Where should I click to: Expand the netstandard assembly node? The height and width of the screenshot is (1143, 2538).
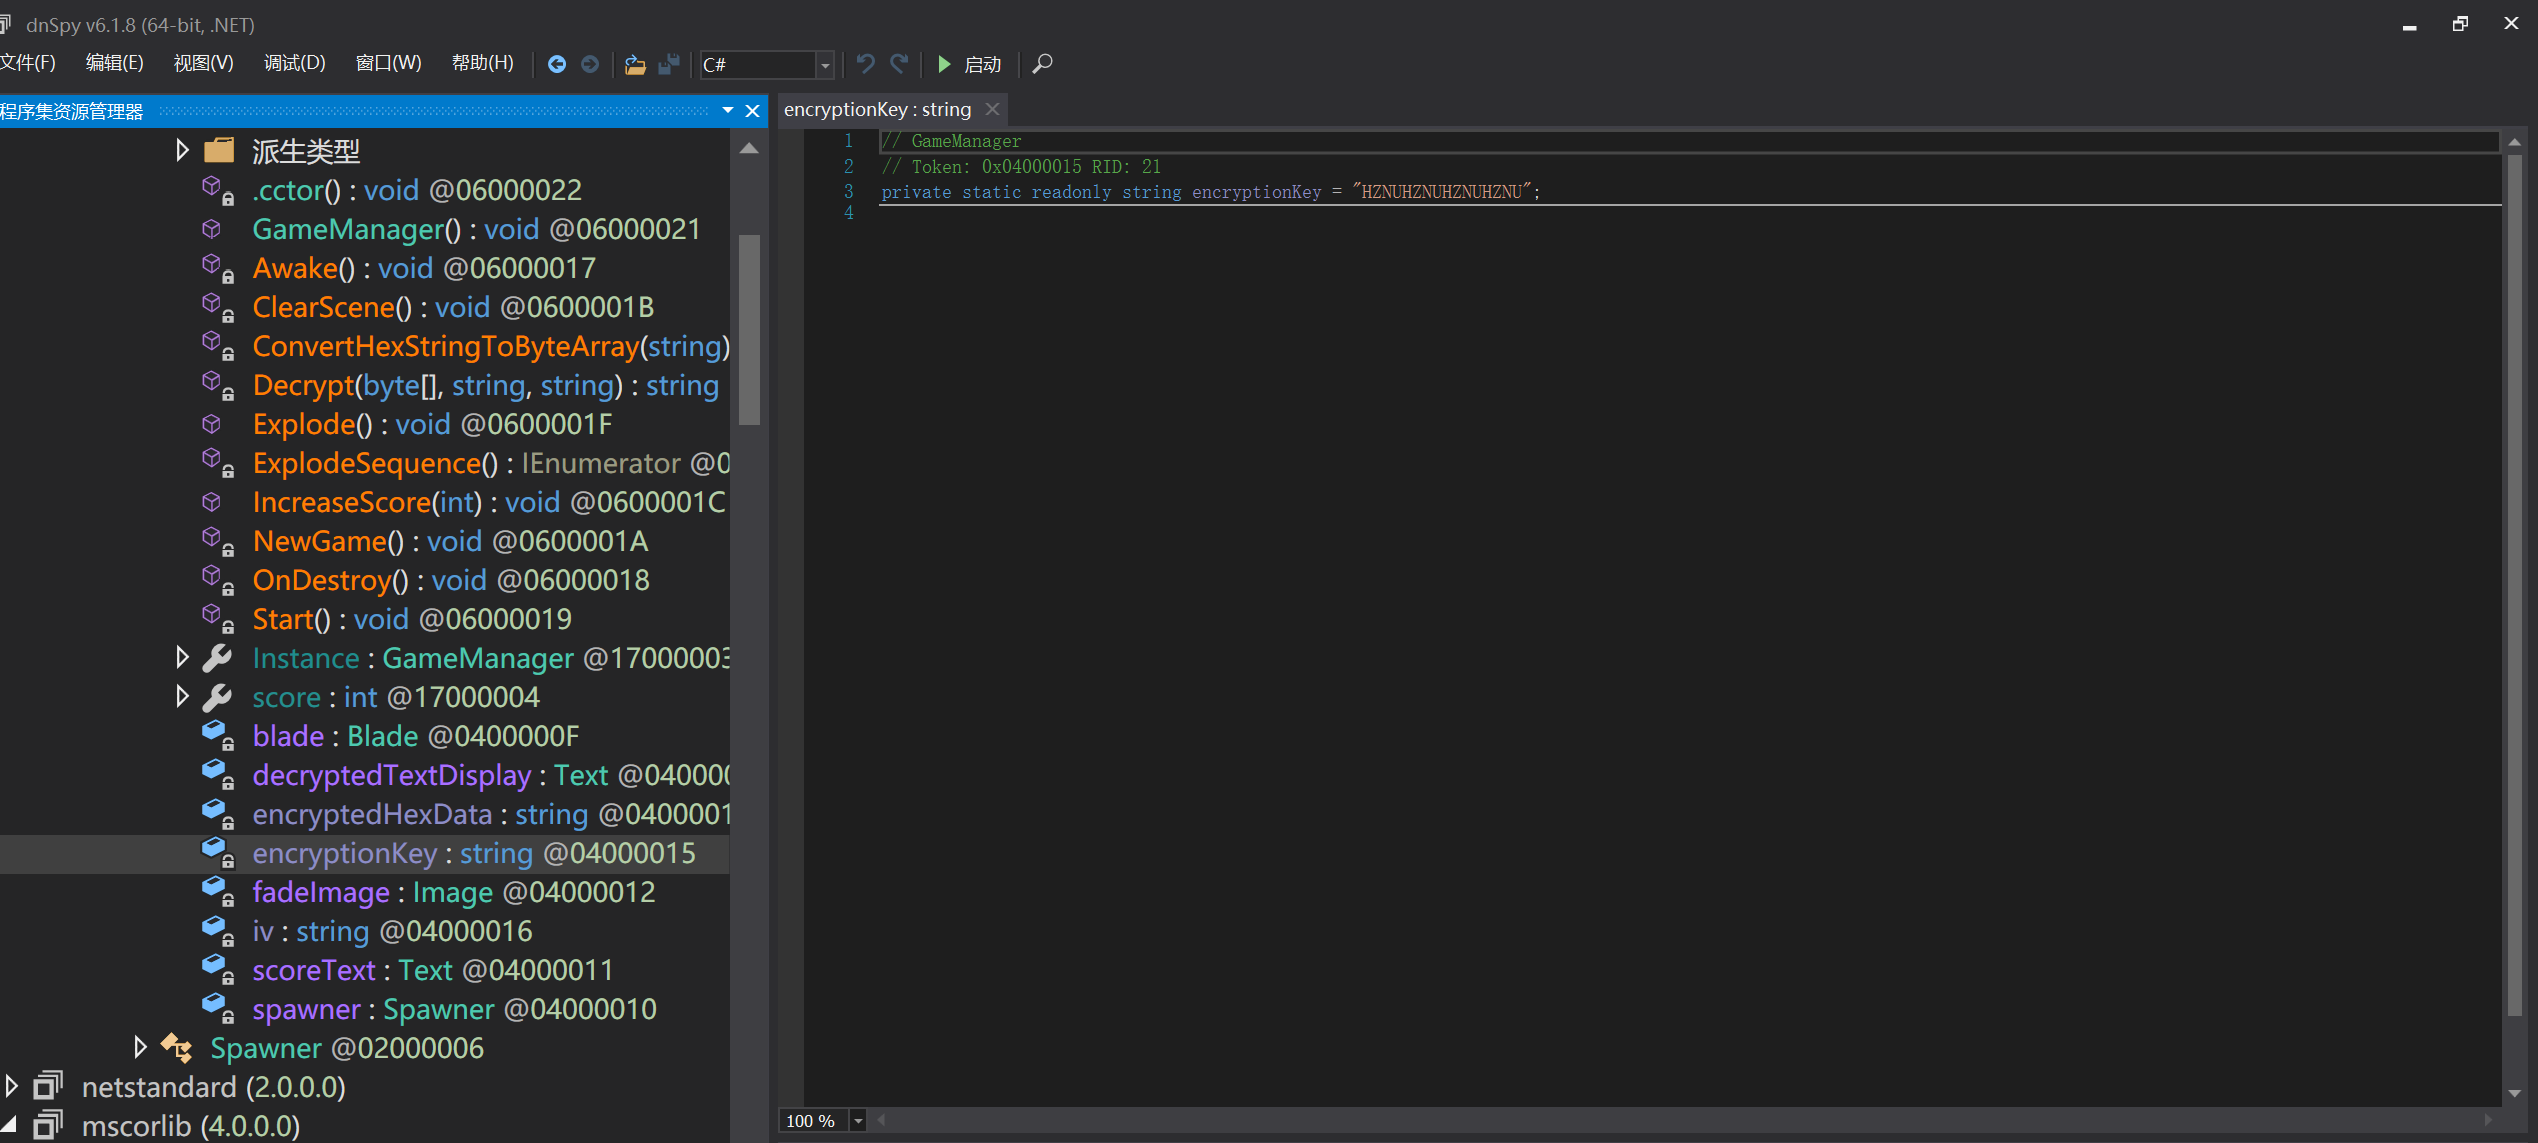point(11,1086)
